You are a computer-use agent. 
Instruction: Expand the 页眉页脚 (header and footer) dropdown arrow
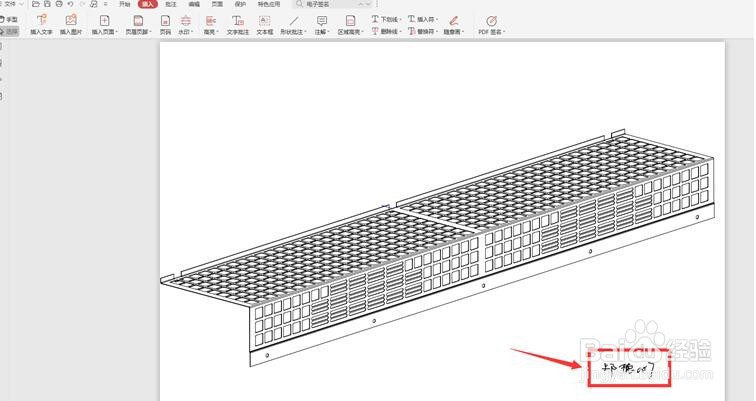click(151, 32)
